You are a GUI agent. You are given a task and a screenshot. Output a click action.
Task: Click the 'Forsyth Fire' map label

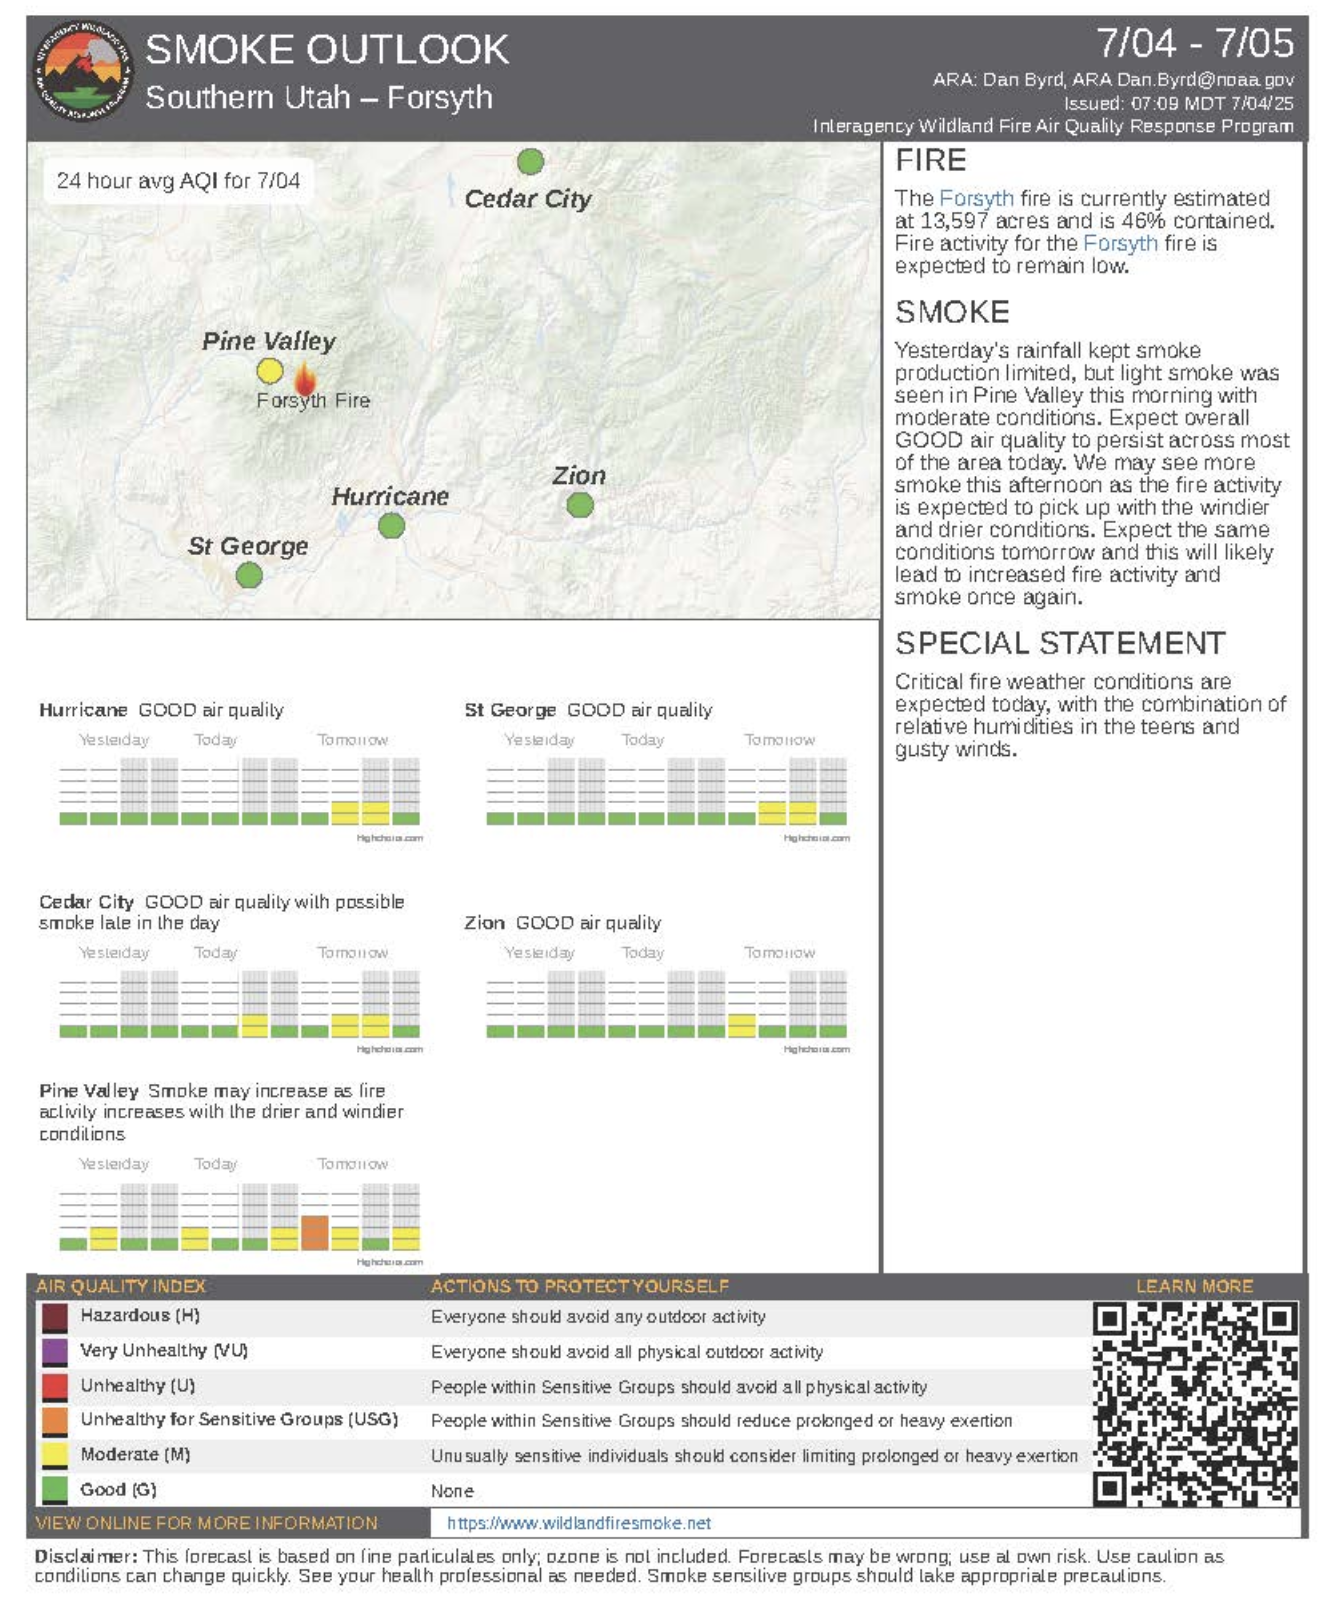pyautogui.click(x=313, y=400)
